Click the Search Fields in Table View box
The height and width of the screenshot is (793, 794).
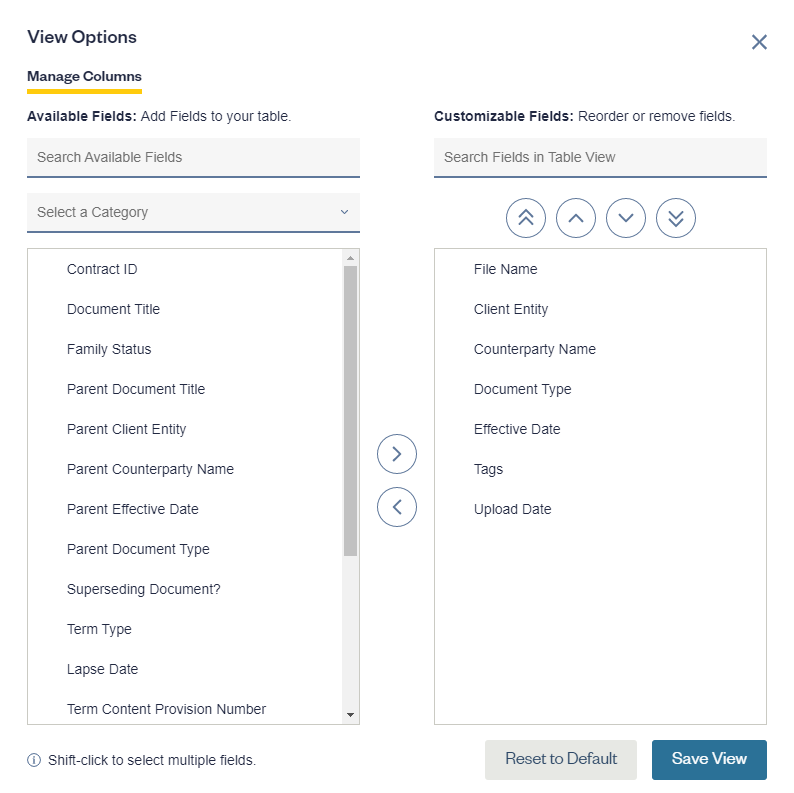[600, 158]
